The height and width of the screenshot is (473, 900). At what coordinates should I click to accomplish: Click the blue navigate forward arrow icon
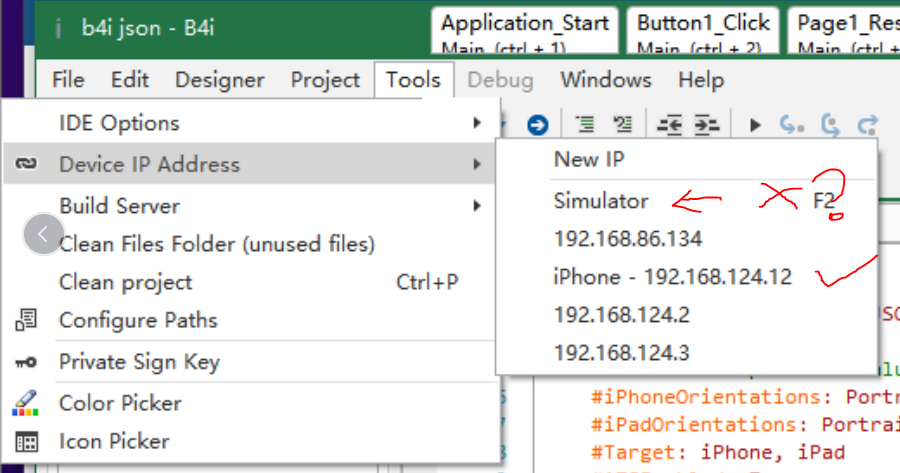[x=538, y=124]
